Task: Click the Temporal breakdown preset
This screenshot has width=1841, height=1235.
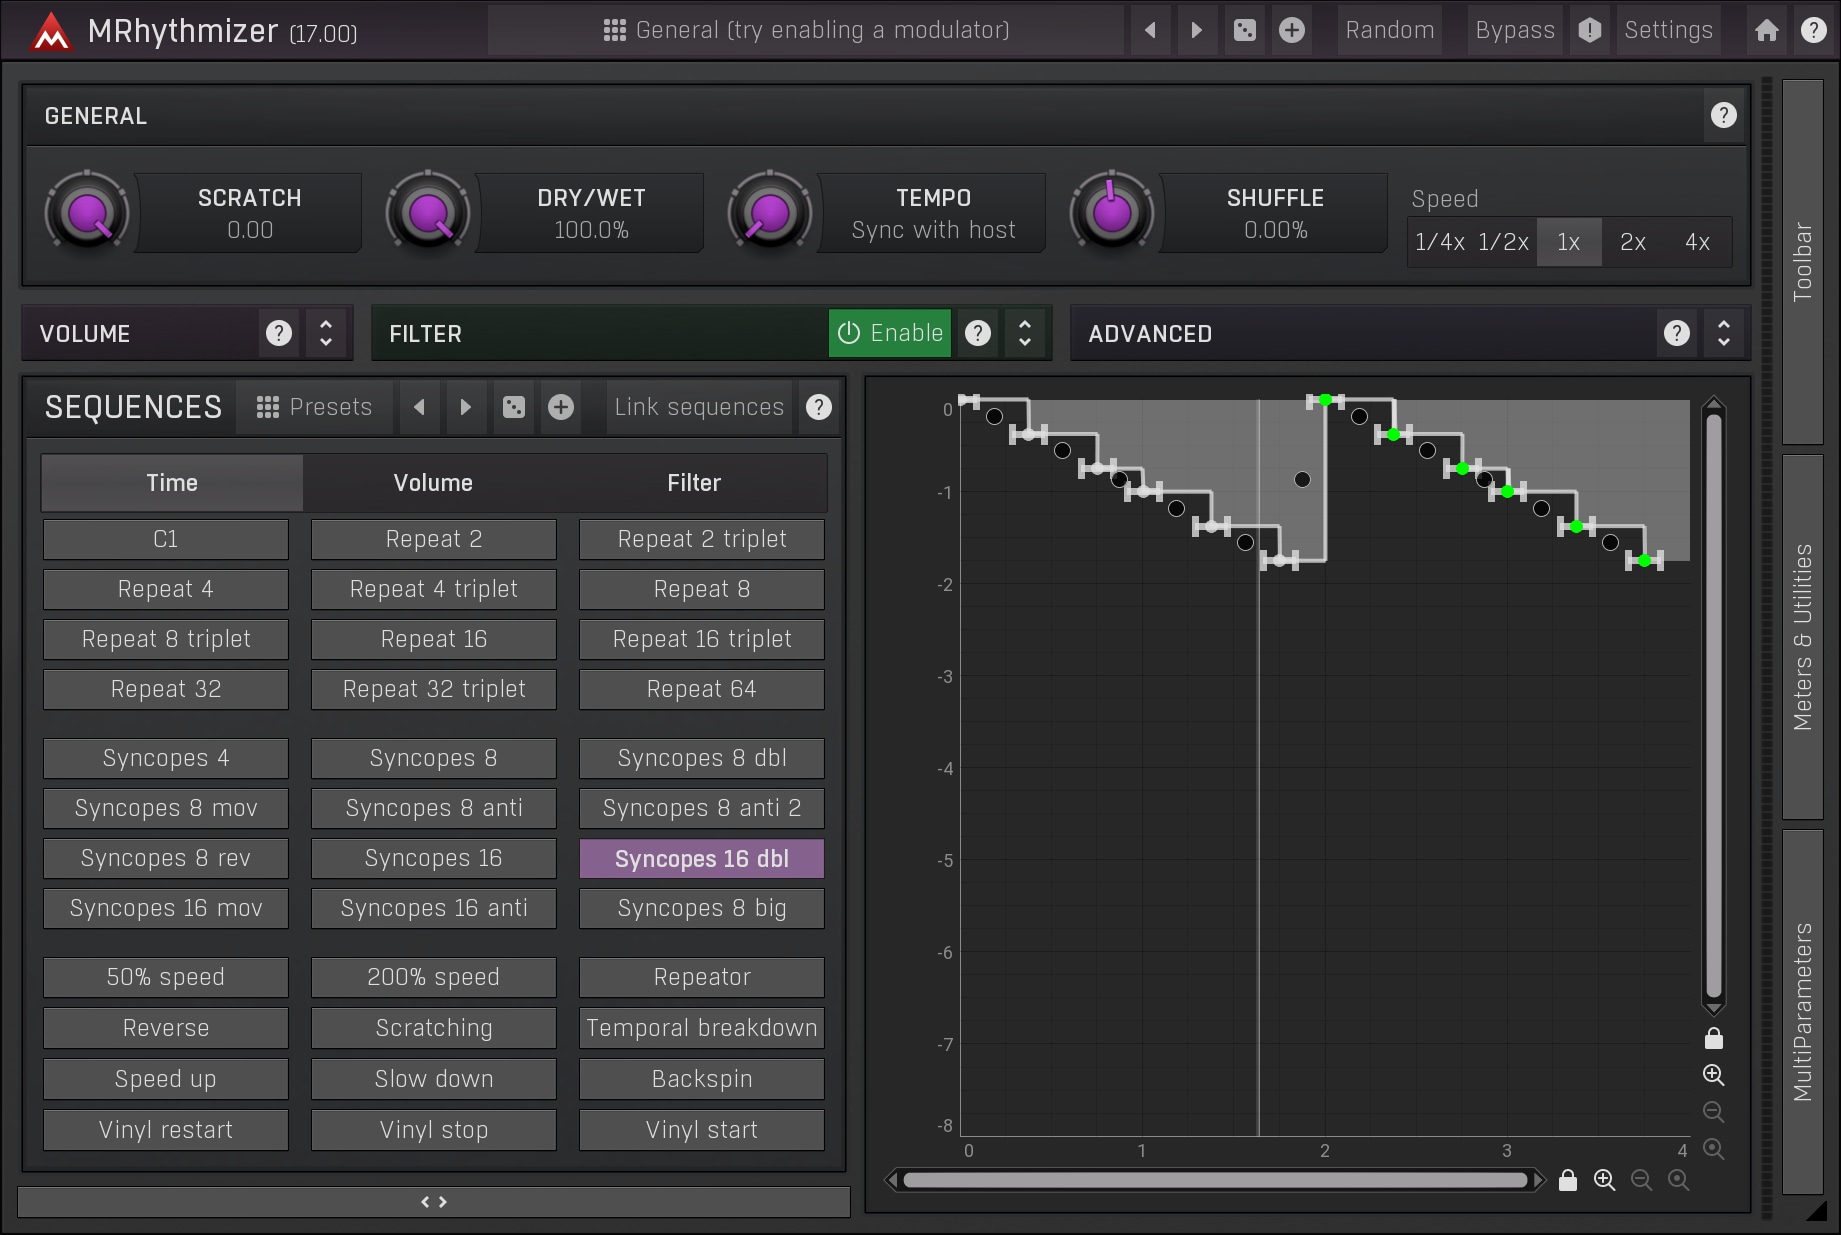Action: [x=701, y=1028]
